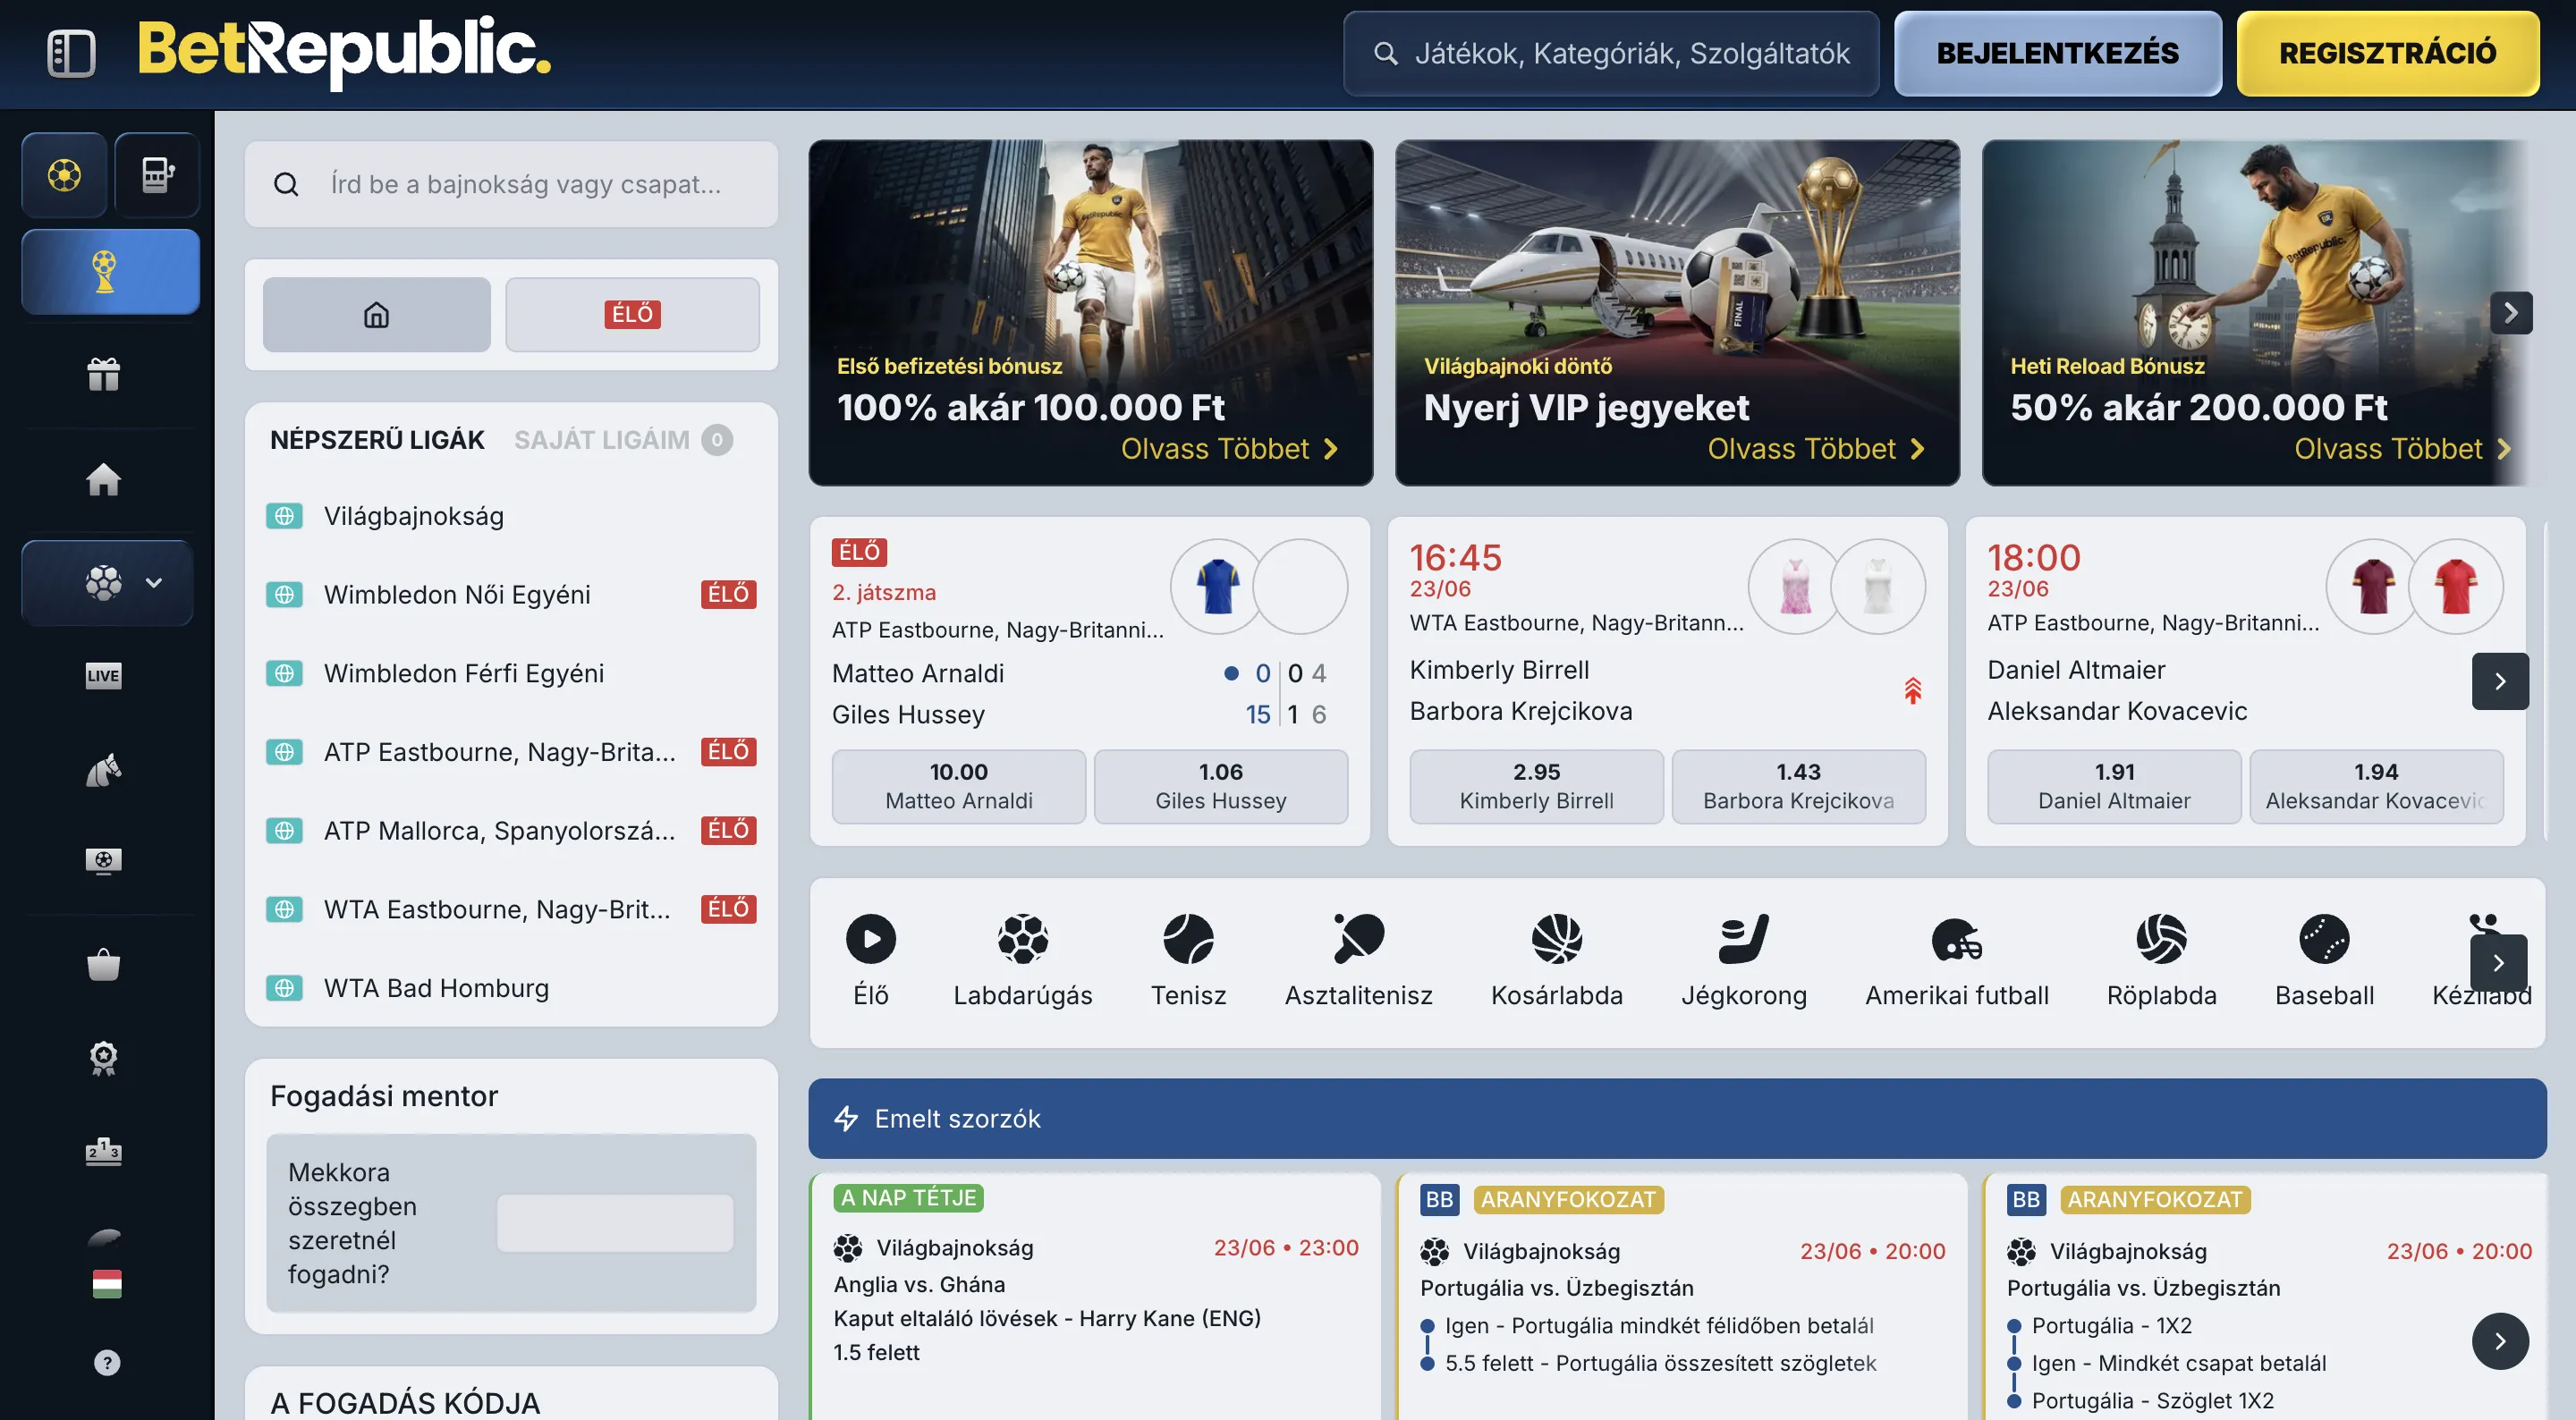Pick the 1.91 Daniel Altmaier odds
2576x1420 pixels.
2114,786
